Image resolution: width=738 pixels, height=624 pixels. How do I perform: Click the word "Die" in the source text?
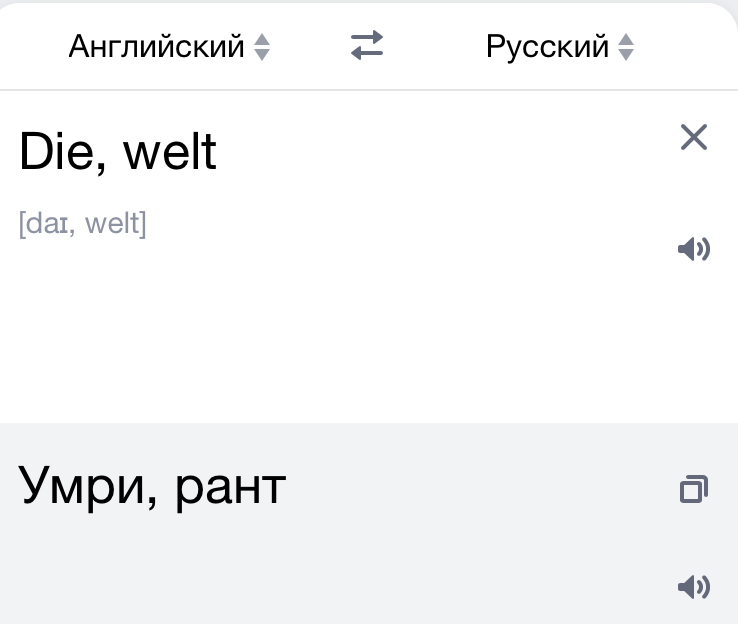[55, 152]
